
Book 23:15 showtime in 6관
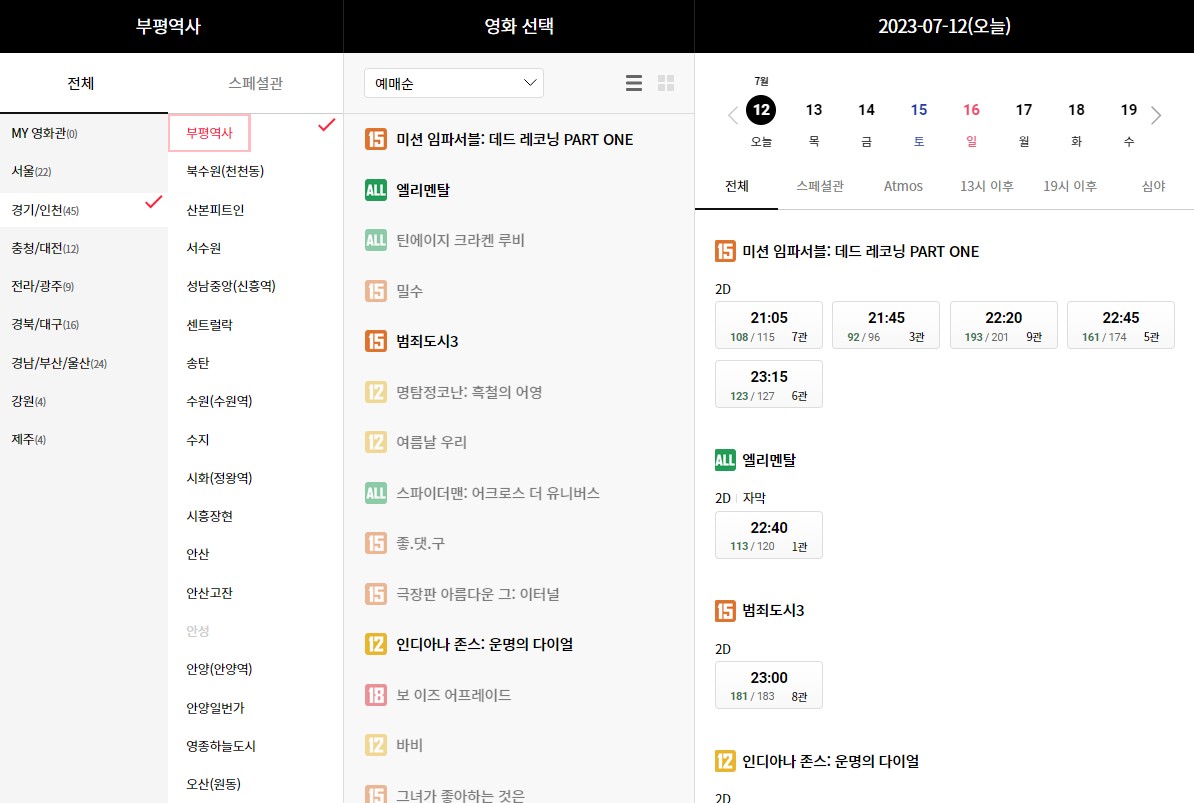(769, 384)
